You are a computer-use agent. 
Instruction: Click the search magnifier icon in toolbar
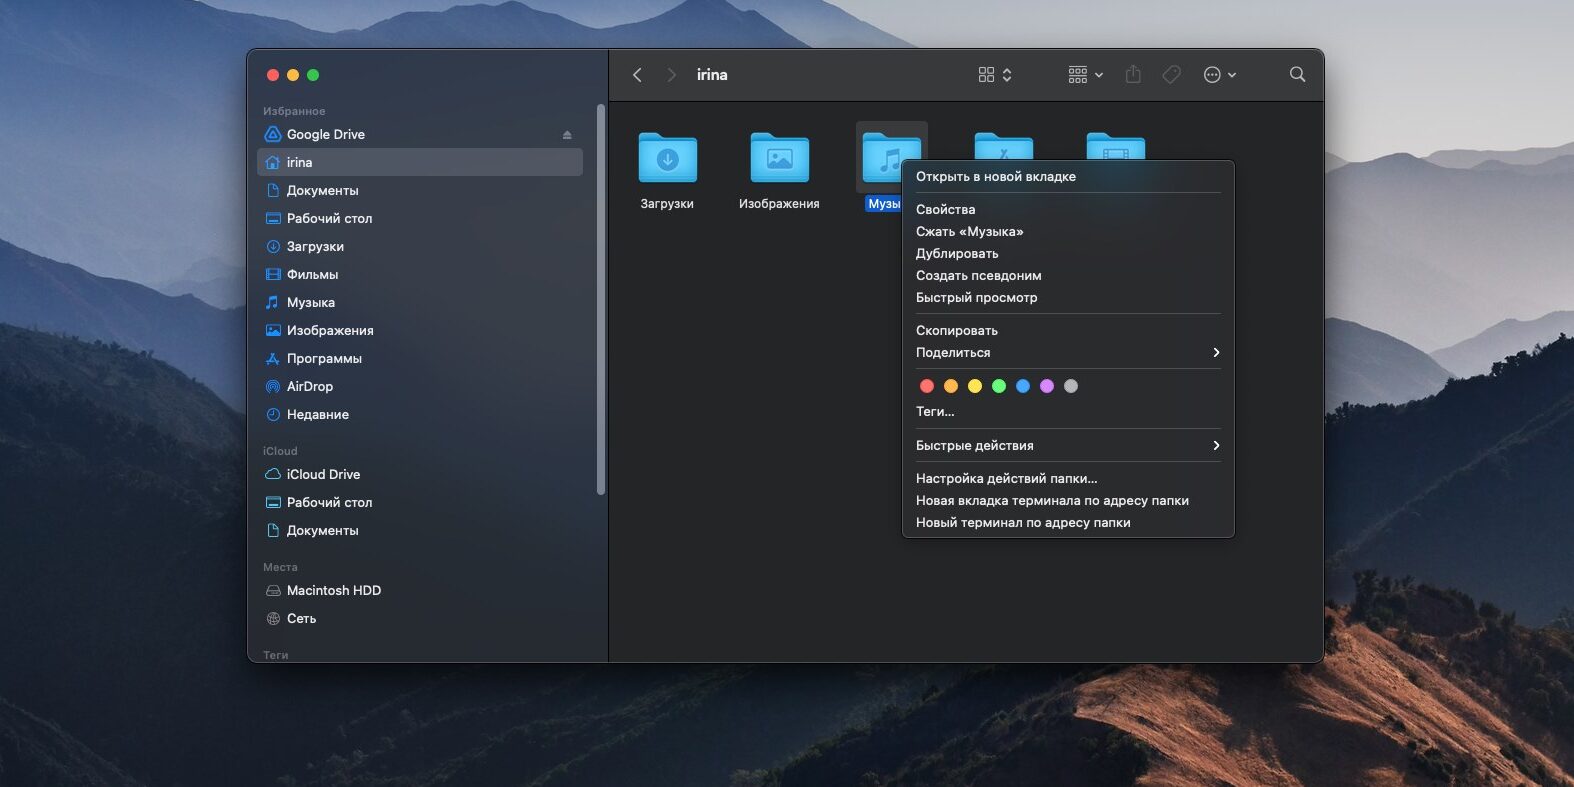(x=1297, y=75)
